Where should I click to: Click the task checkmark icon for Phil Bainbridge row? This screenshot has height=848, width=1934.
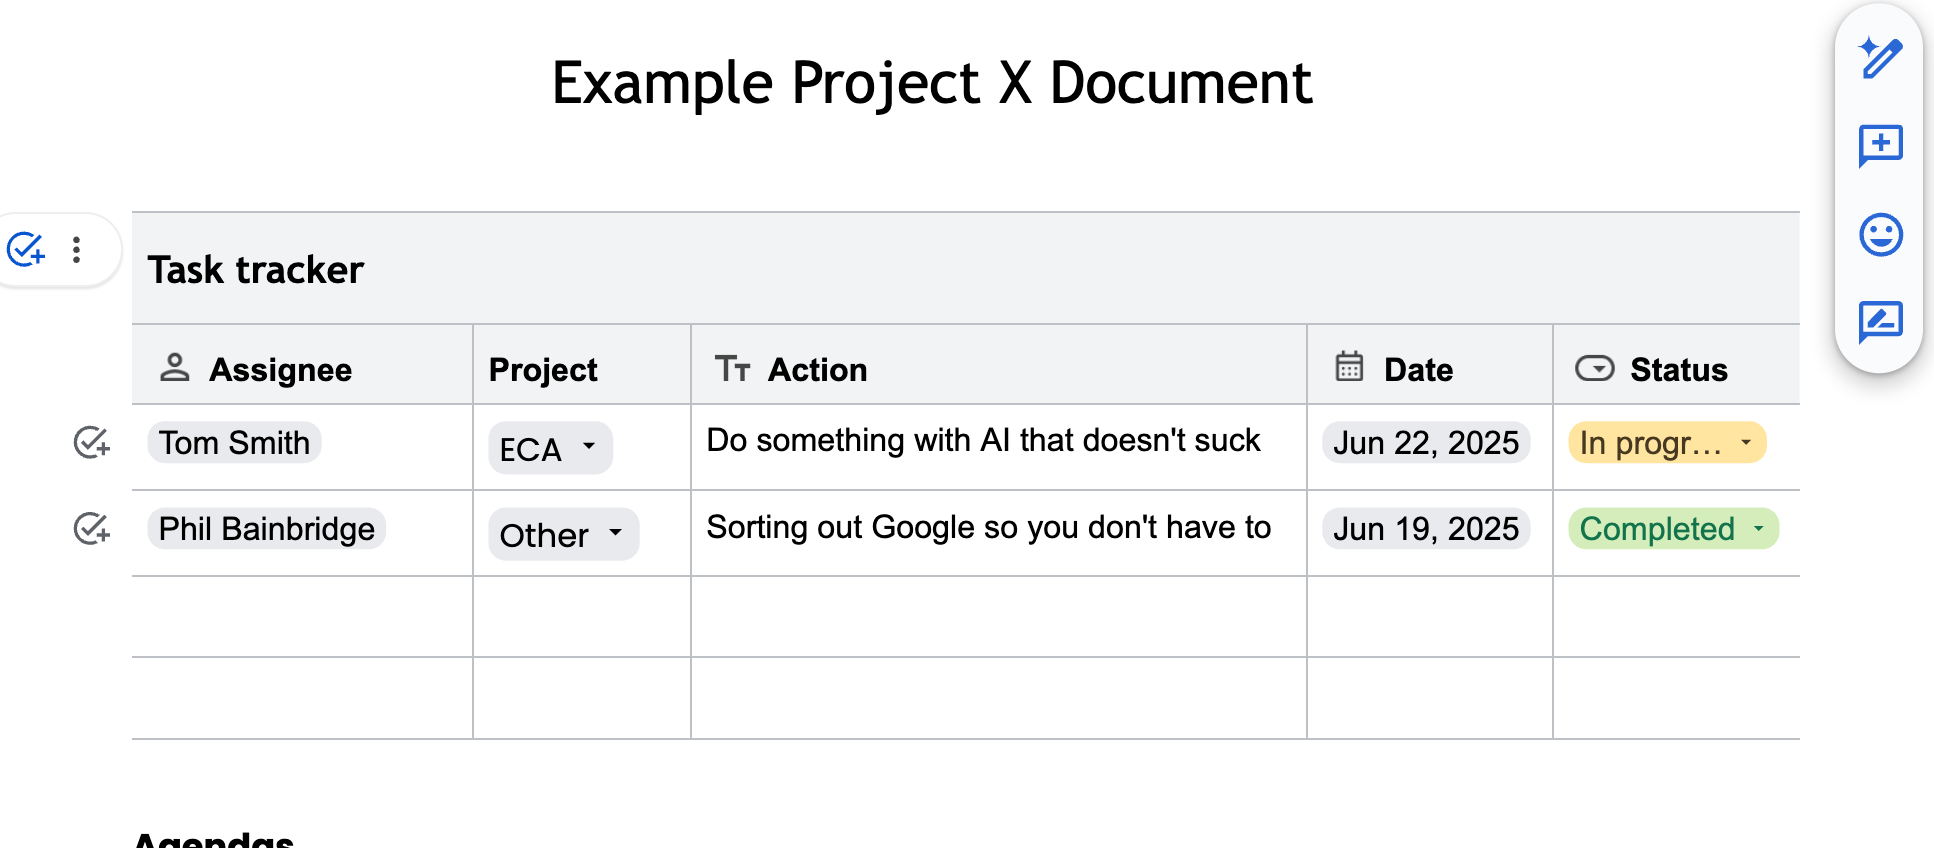92,528
